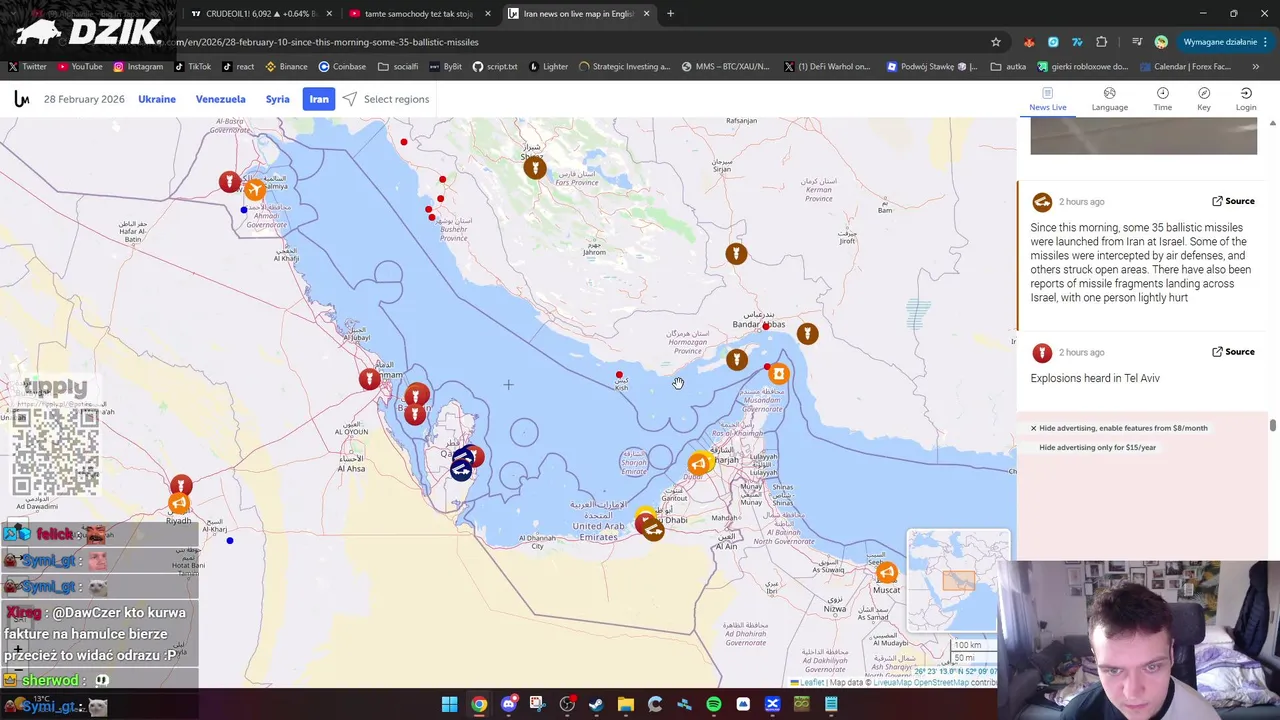Open the Language selector
Viewport: 1280px width, 720px height.
(x=1109, y=99)
